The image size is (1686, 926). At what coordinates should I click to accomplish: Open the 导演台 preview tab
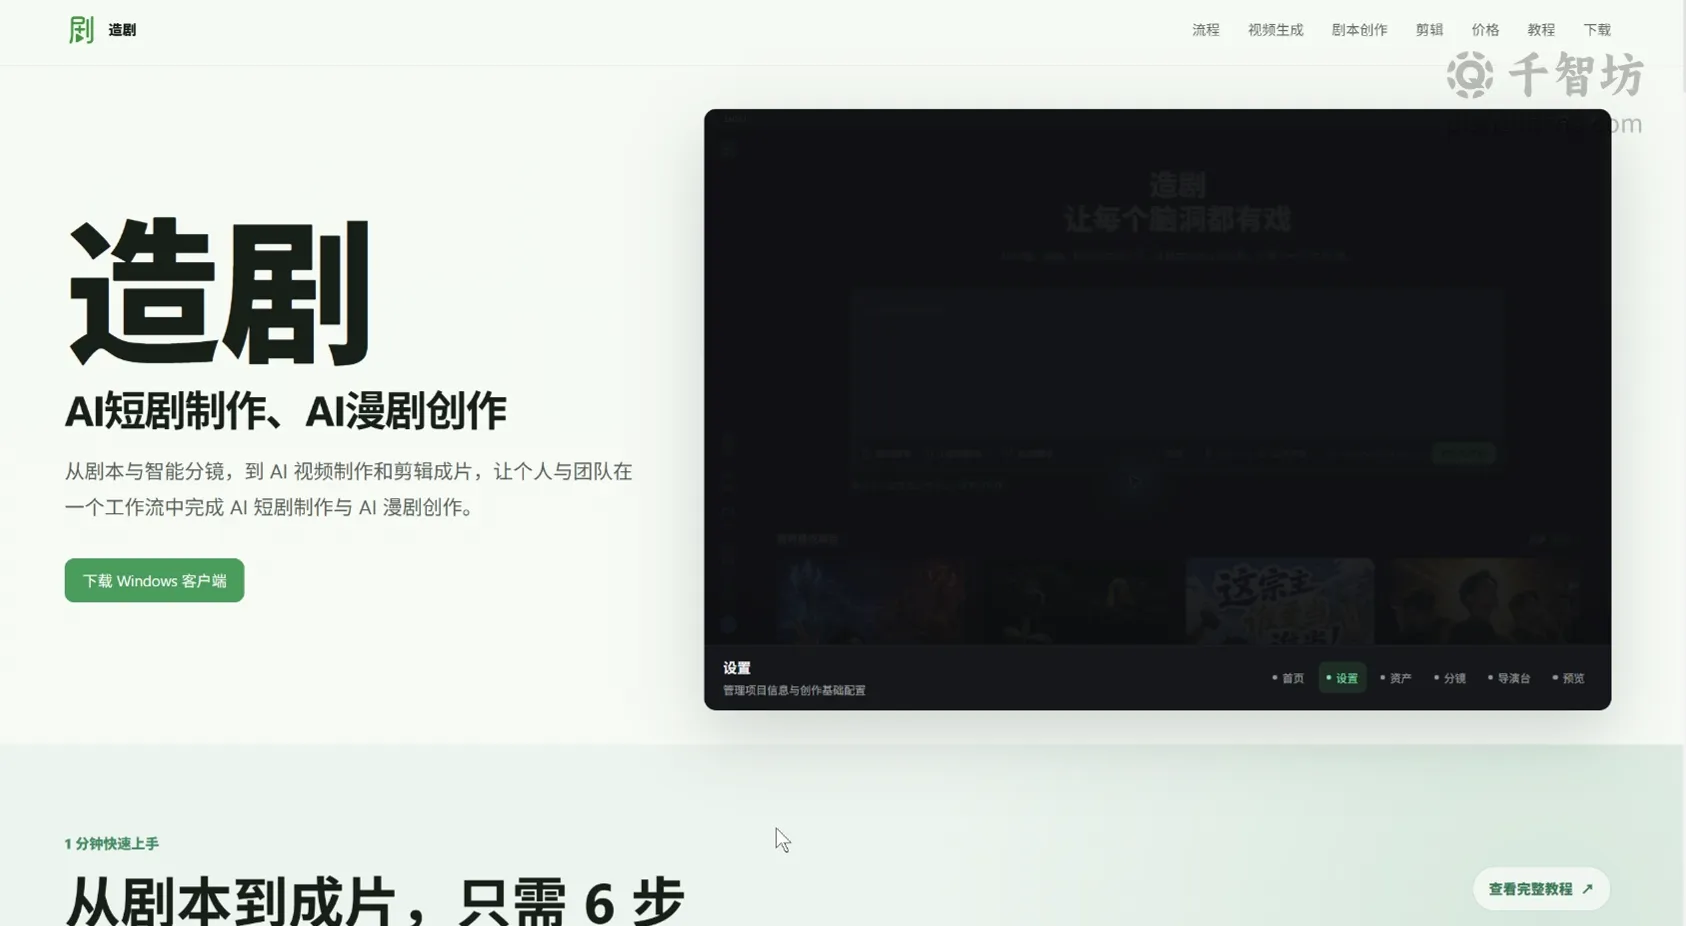click(x=1509, y=678)
